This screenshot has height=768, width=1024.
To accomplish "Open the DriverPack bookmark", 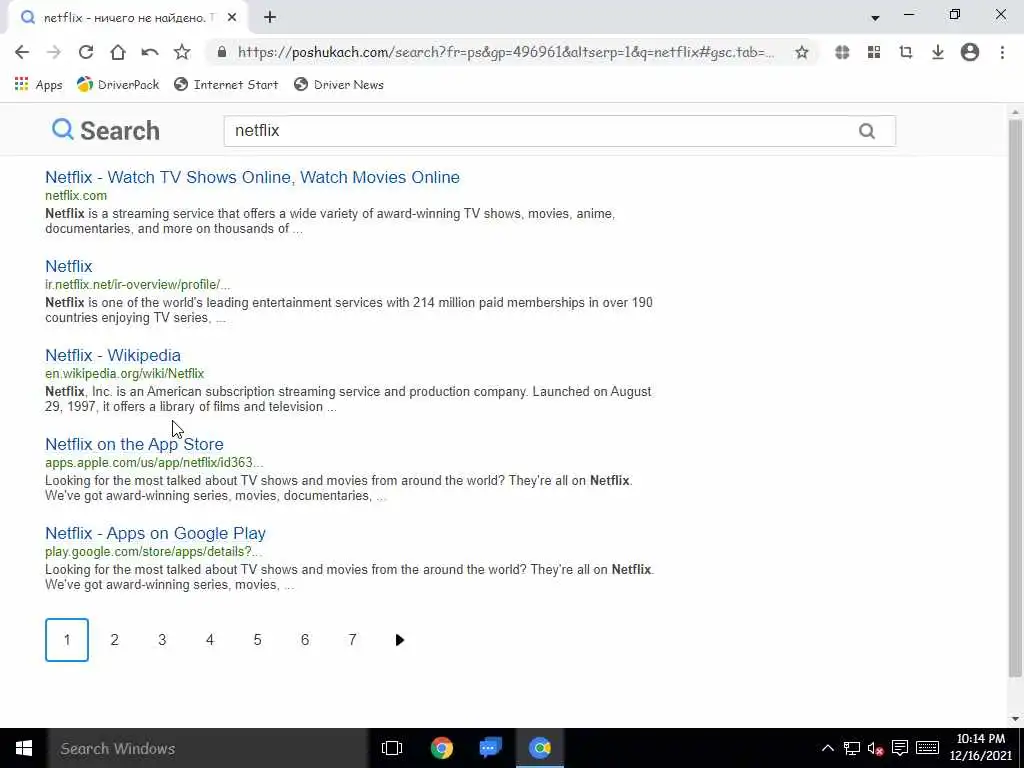I will pos(118,84).
